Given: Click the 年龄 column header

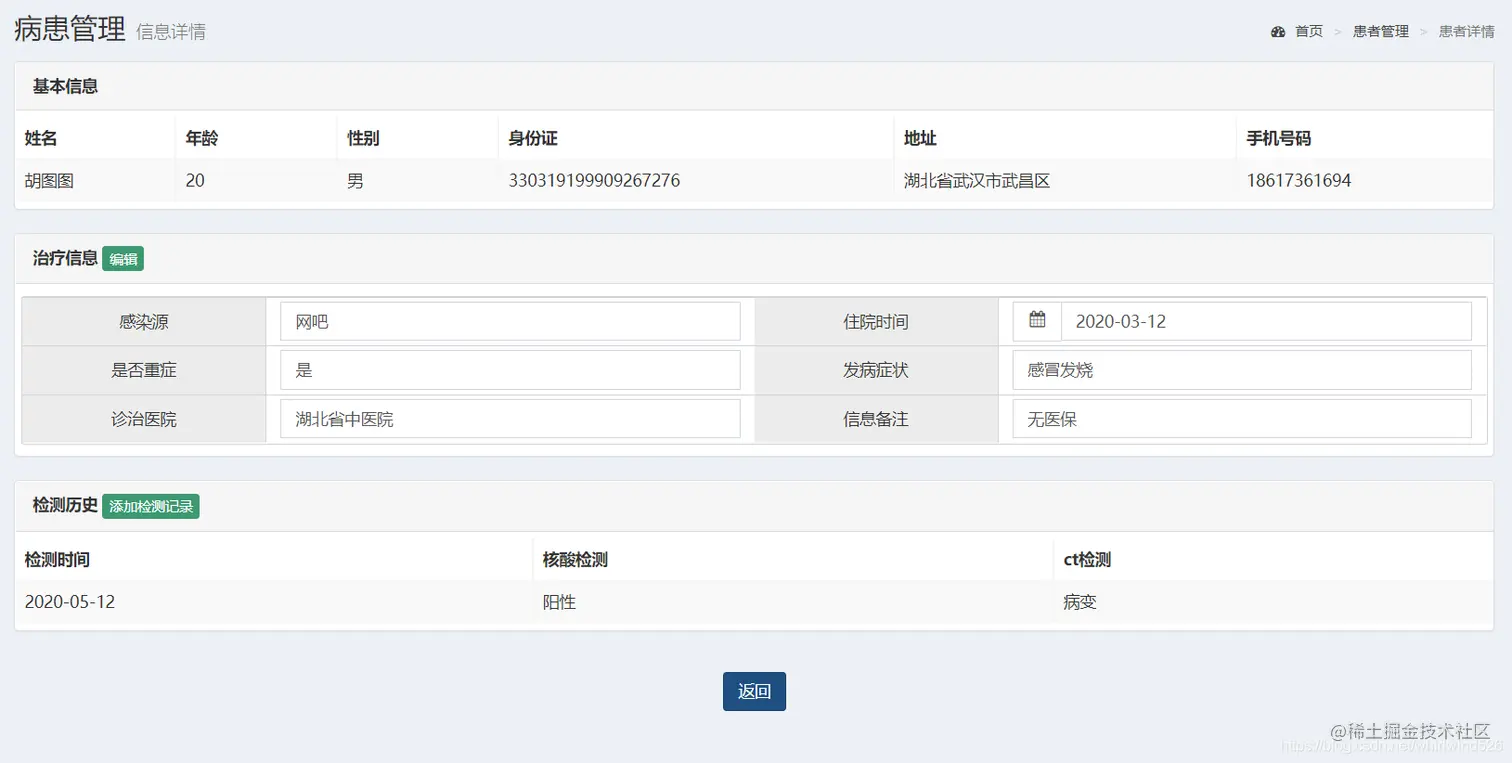Looking at the screenshot, I should [202, 138].
